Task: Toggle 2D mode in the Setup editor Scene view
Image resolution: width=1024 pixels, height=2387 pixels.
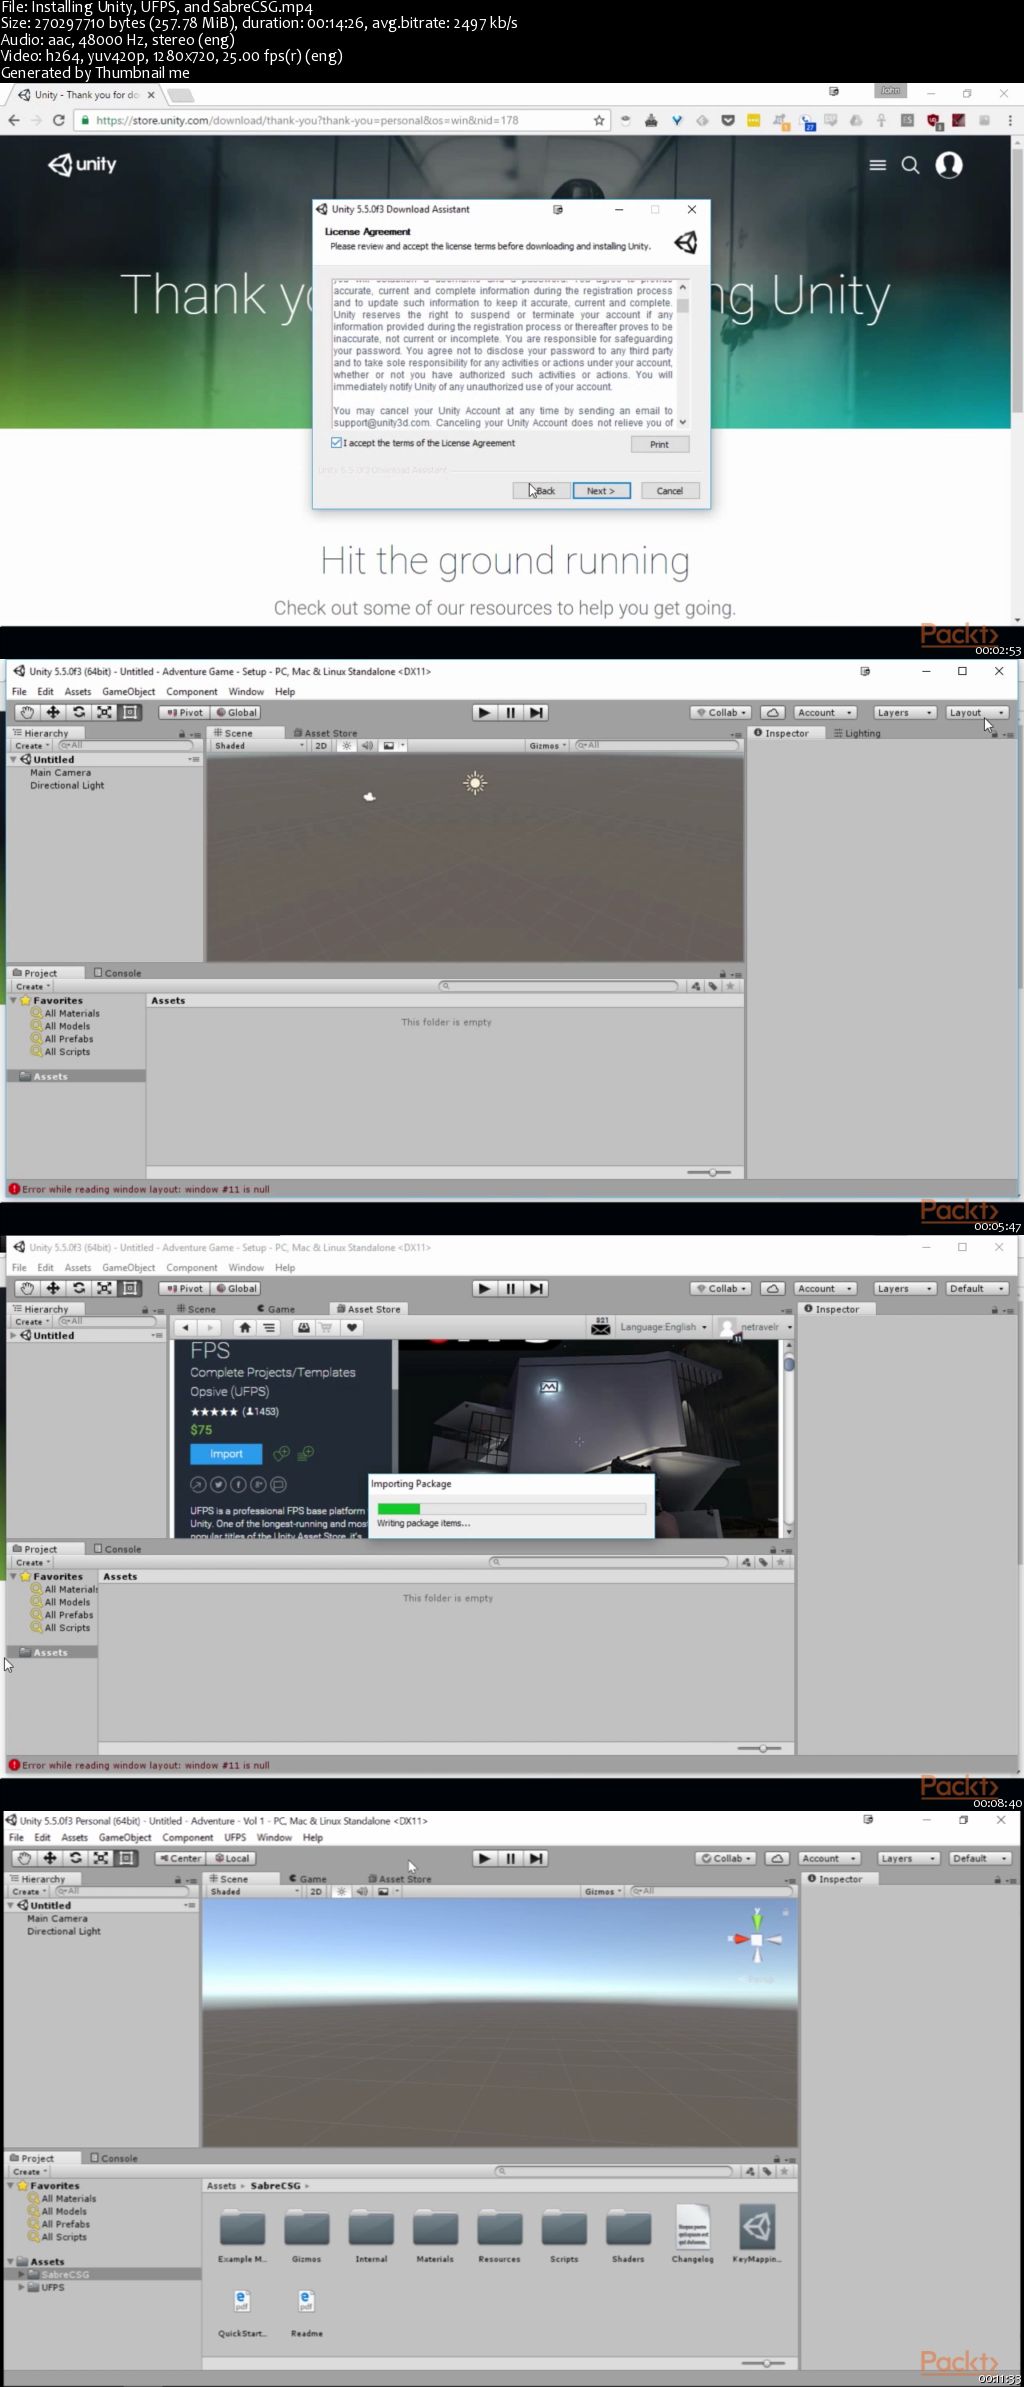Action: 321,746
